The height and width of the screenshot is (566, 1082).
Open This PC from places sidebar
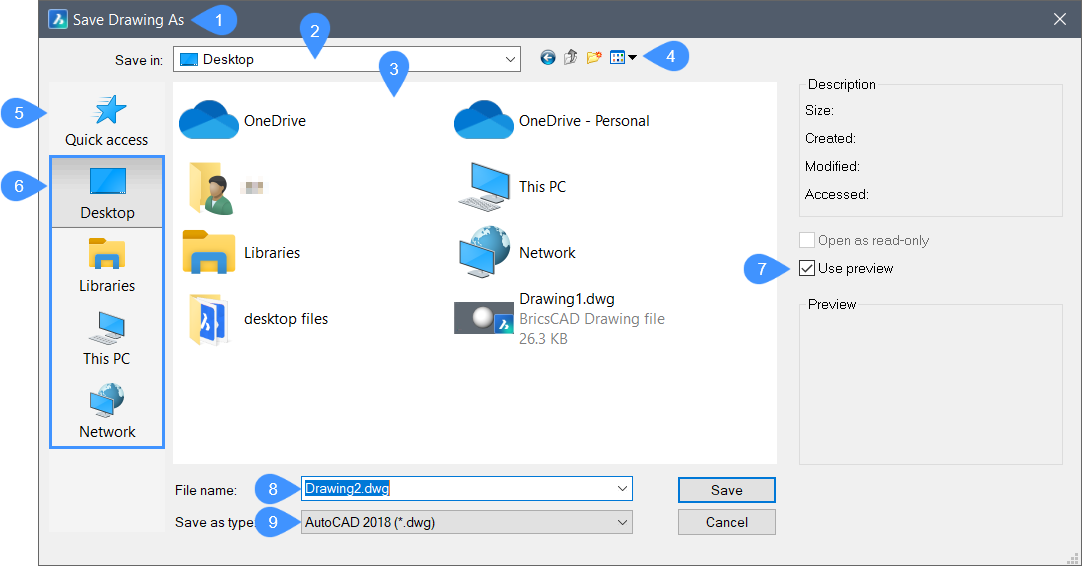click(x=107, y=338)
